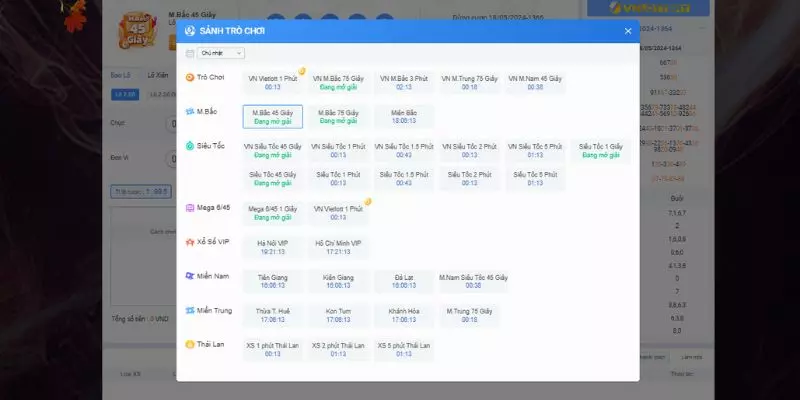Open the Chủ nhật day dropdown

[221, 53]
